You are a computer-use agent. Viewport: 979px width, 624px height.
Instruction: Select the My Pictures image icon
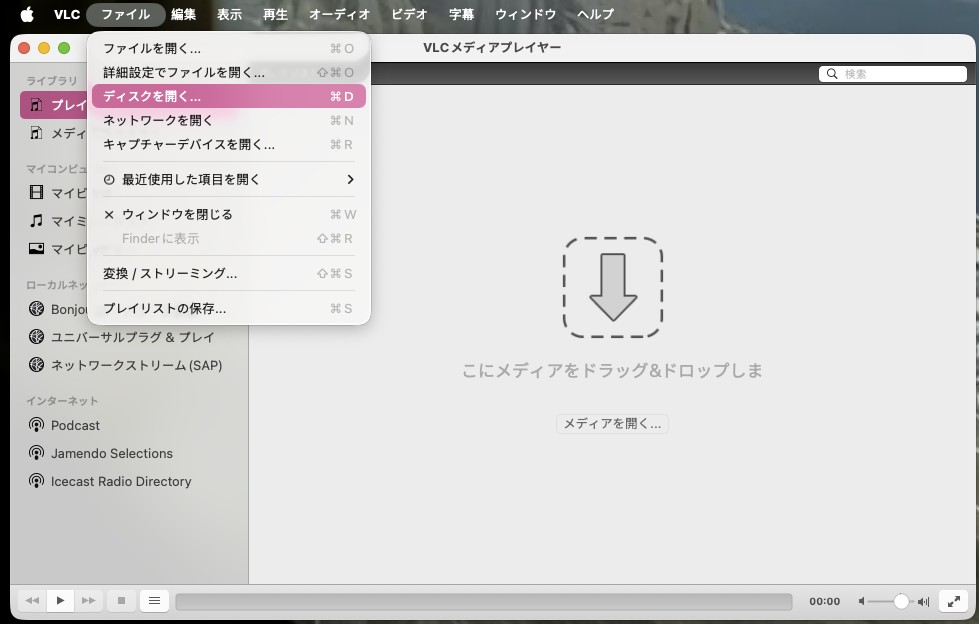click(37, 249)
